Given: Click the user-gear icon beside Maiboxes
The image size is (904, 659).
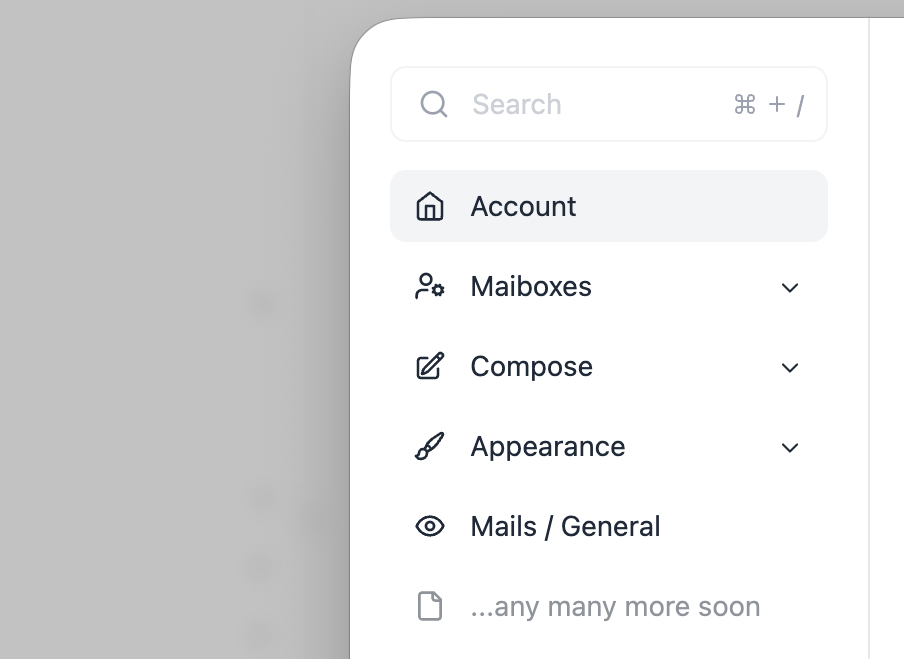Looking at the screenshot, I should pyautogui.click(x=430, y=287).
